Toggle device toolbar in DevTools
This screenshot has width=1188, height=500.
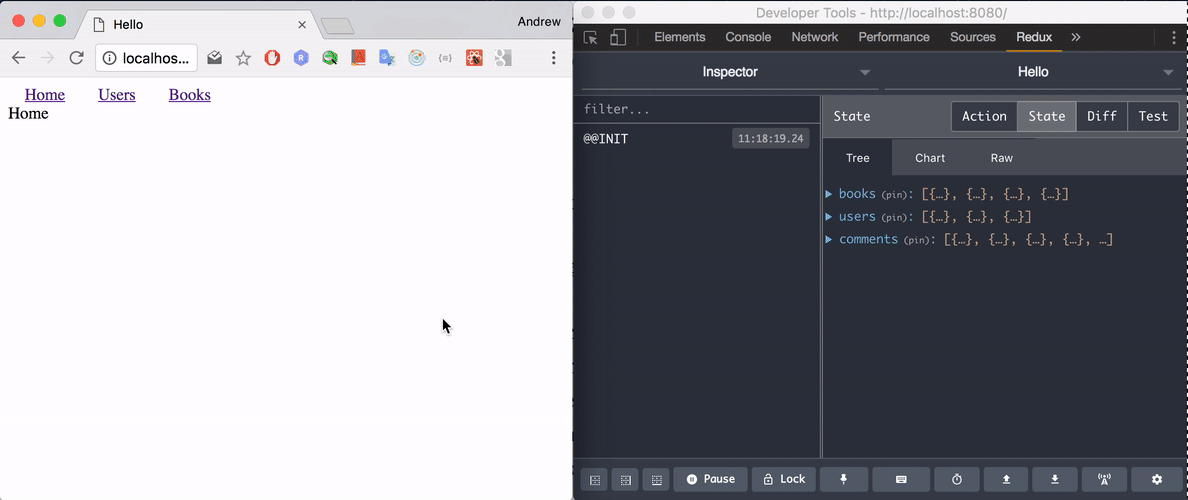coord(618,37)
